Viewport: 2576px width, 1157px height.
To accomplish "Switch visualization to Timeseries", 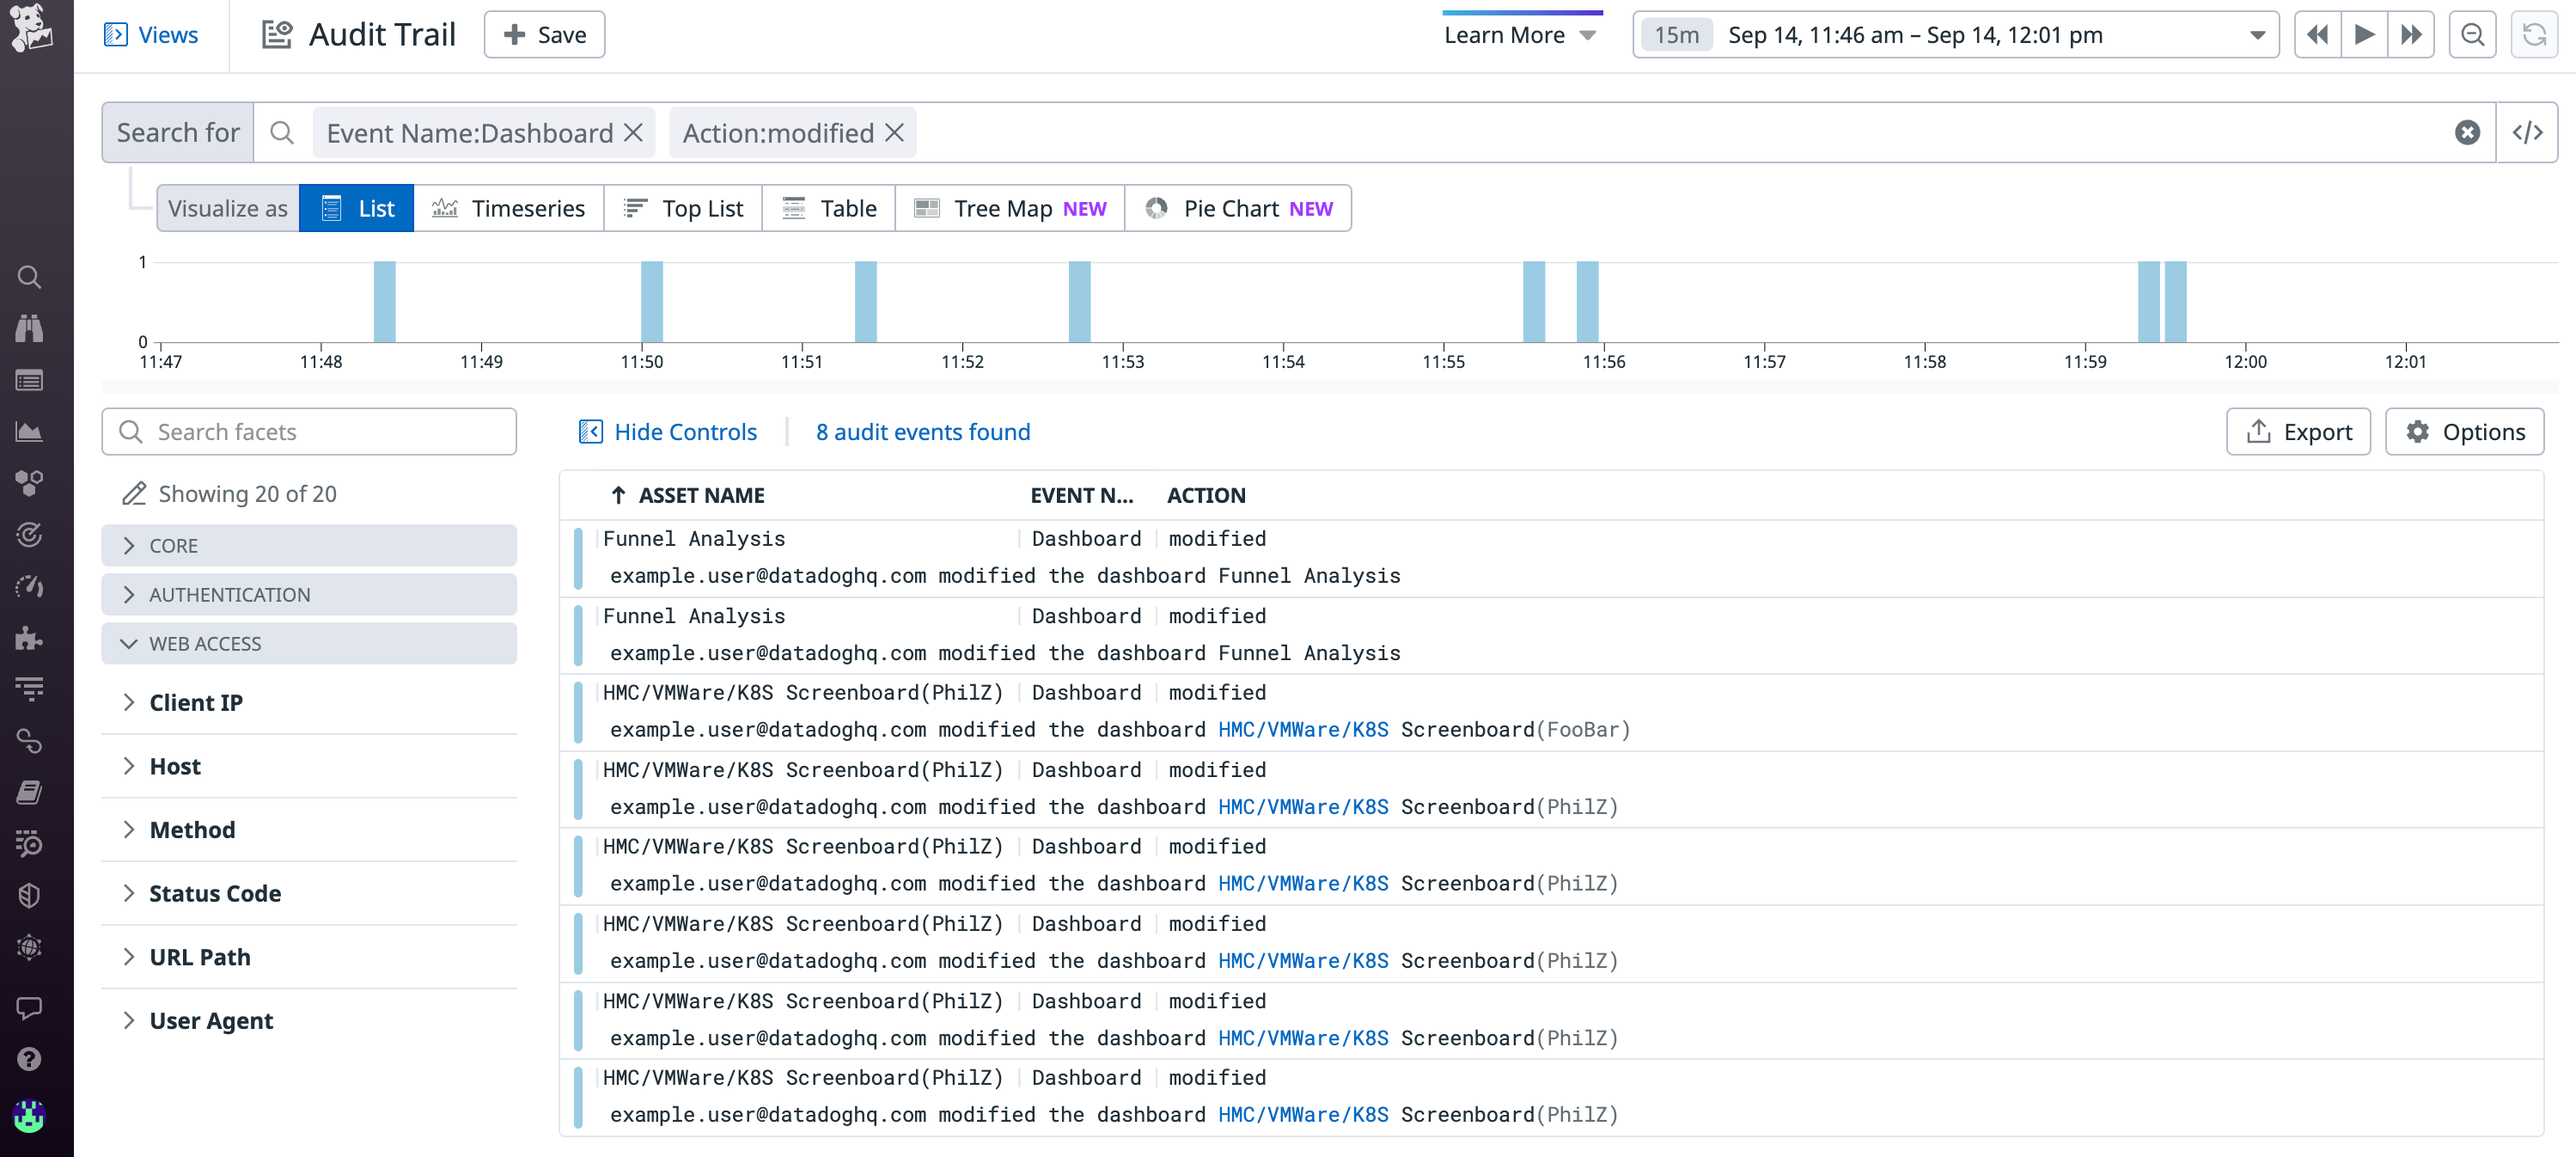I will (508, 208).
